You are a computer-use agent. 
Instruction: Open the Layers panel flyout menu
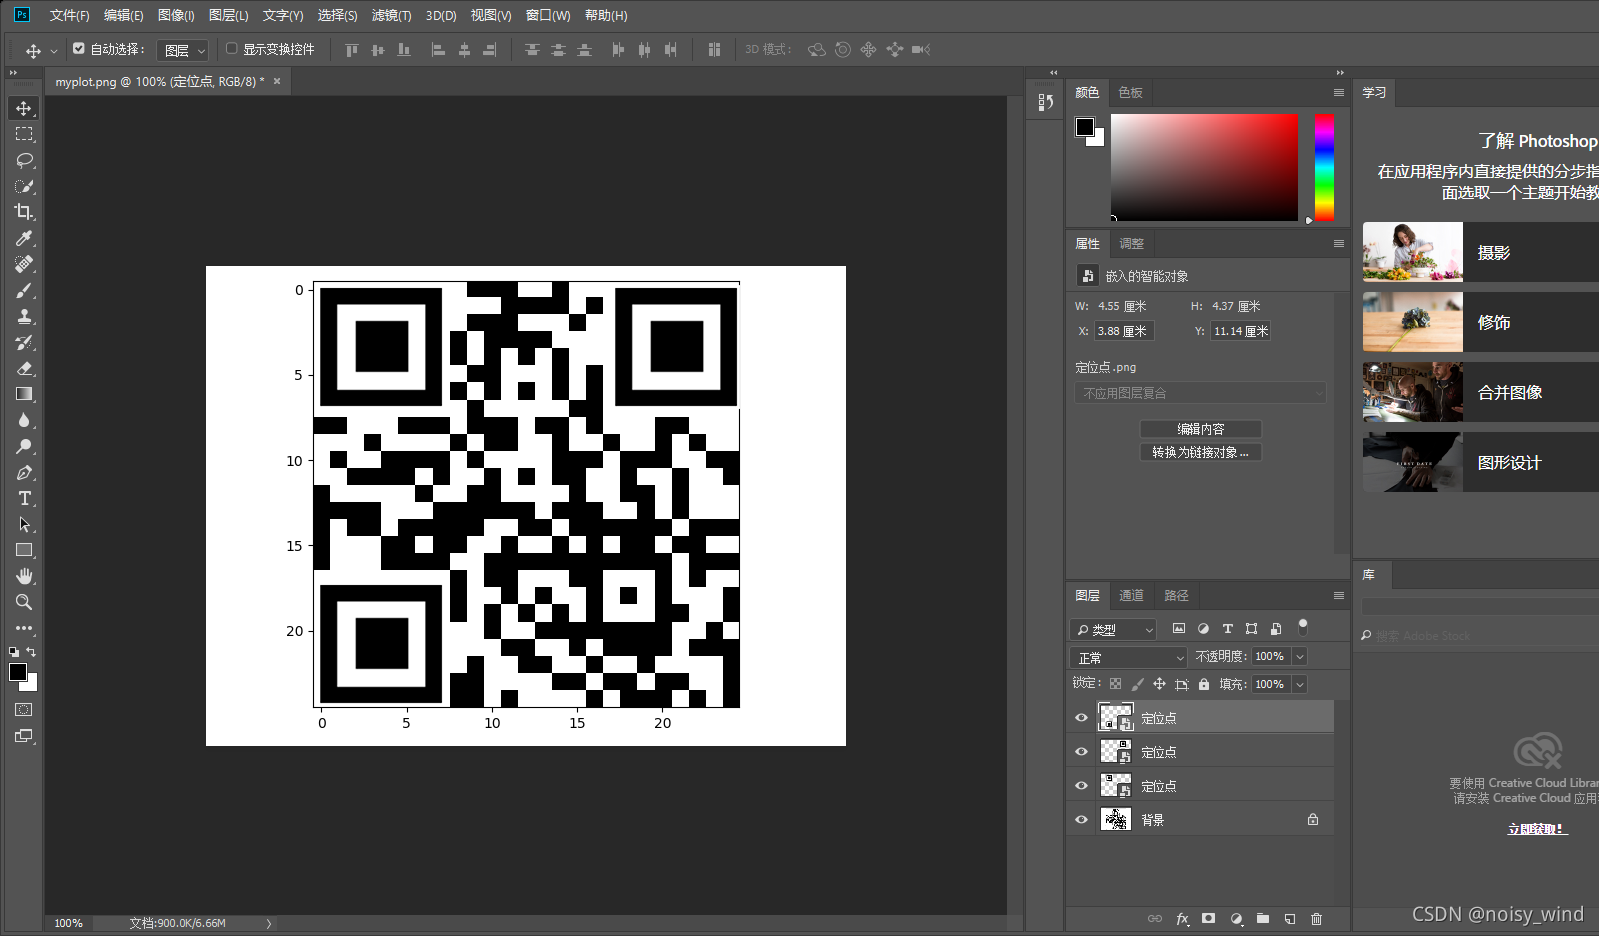(1338, 595)
